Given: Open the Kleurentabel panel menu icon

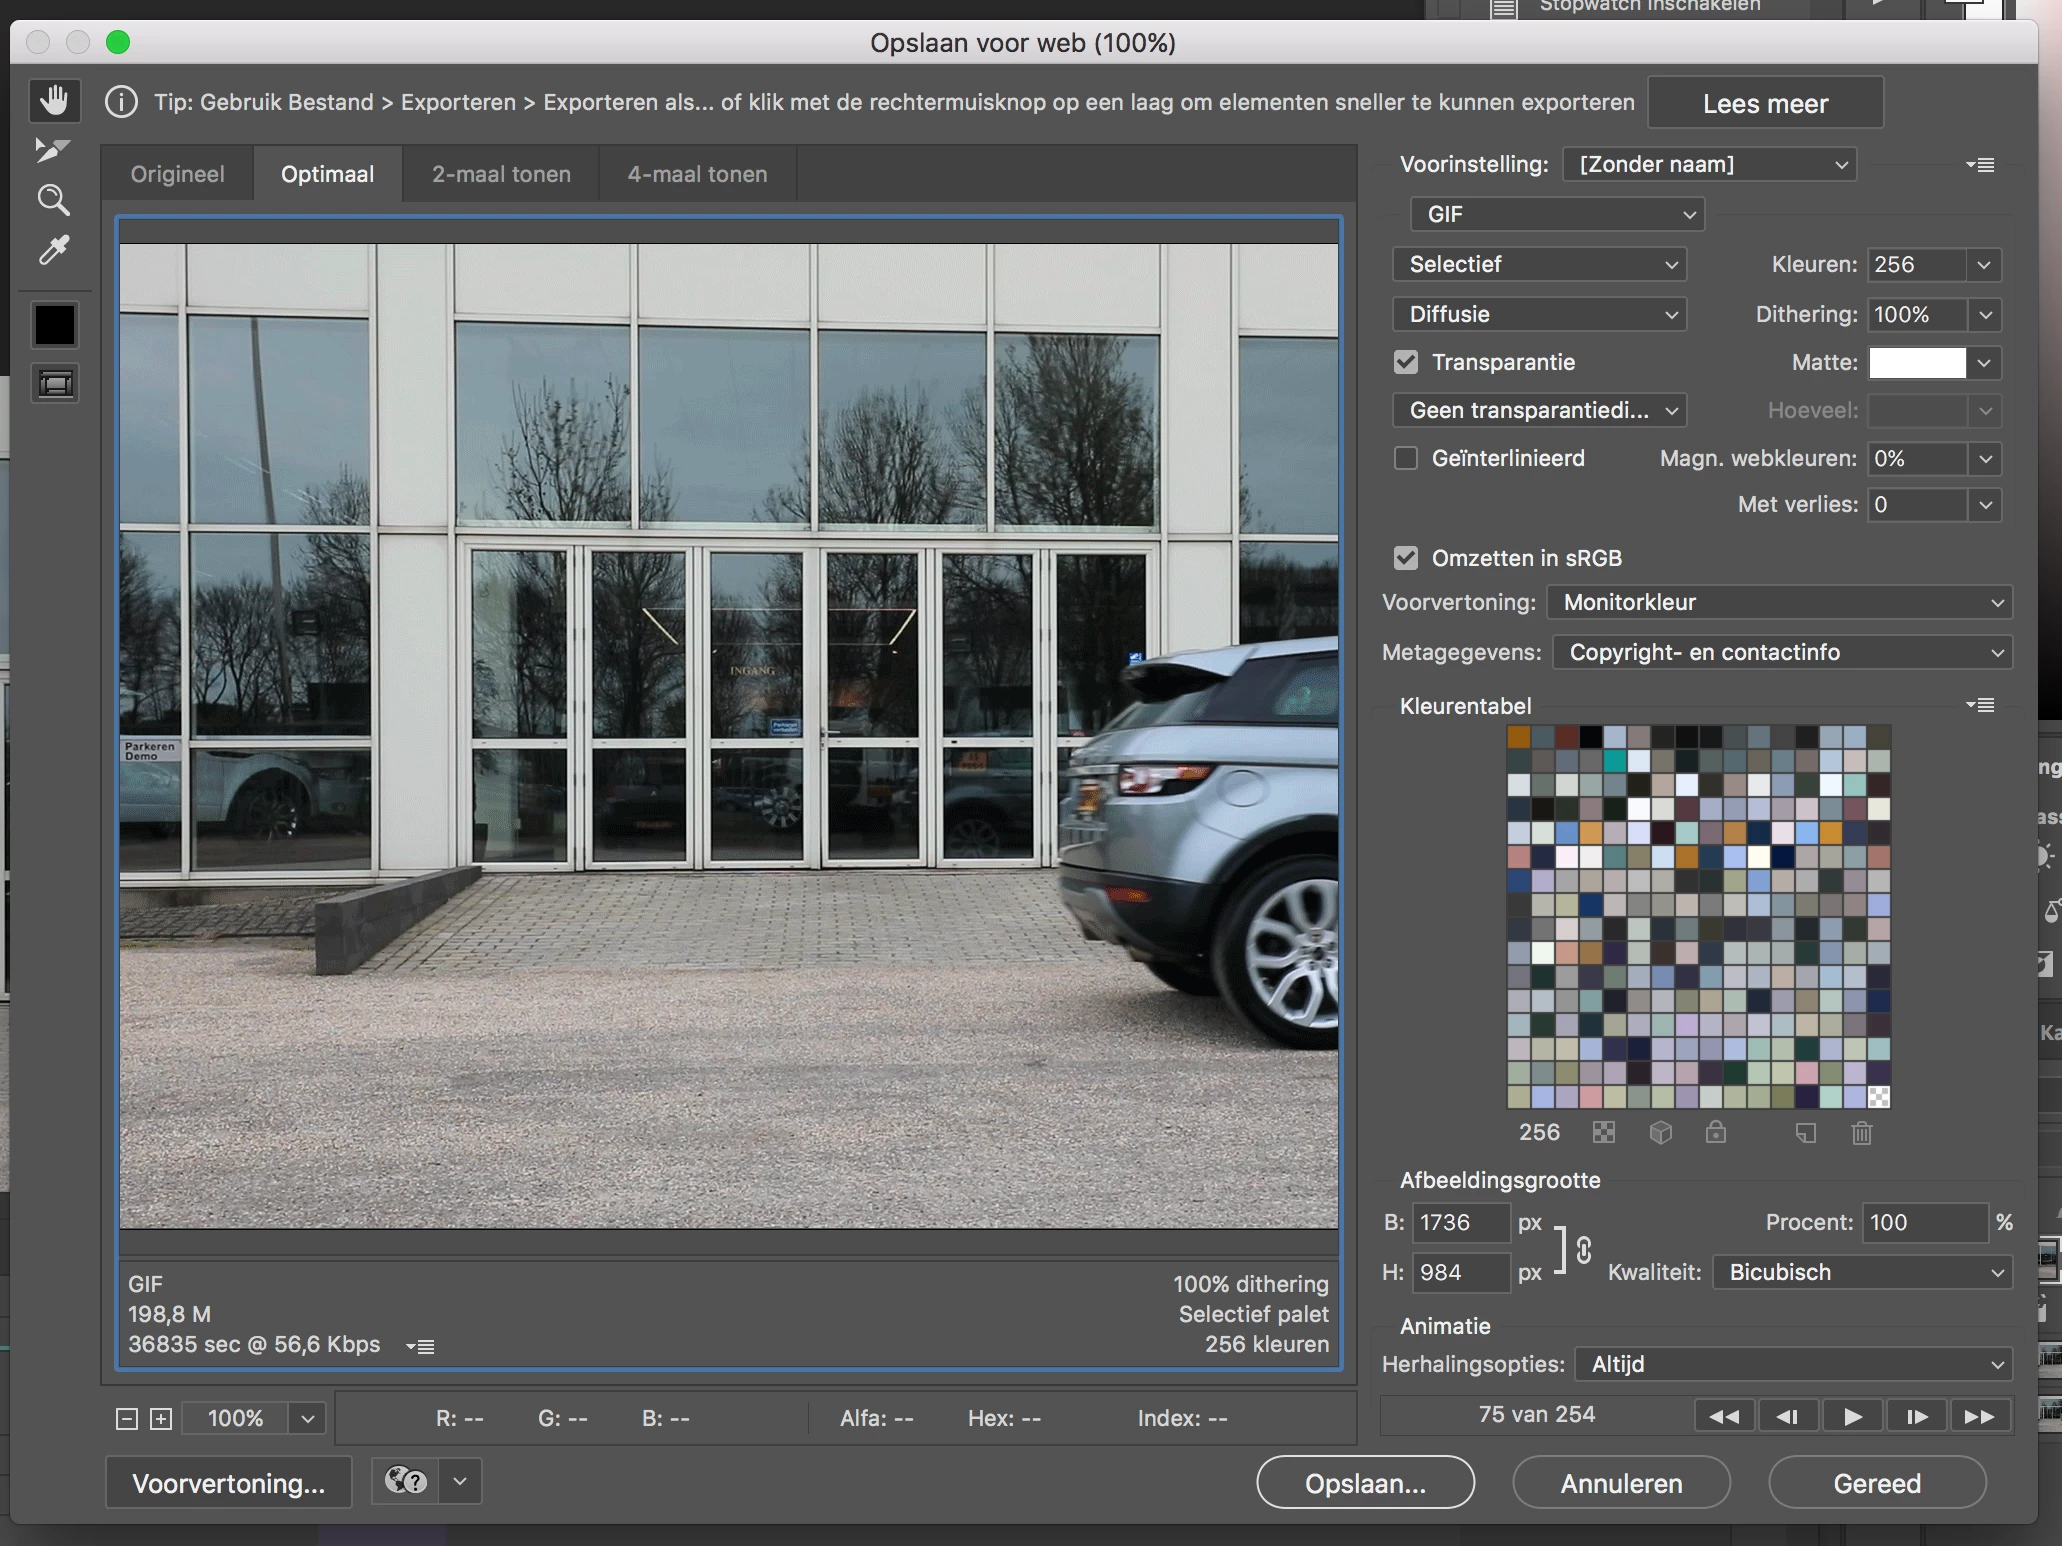Looking at the screenshot, I should tap(1980, 705).
